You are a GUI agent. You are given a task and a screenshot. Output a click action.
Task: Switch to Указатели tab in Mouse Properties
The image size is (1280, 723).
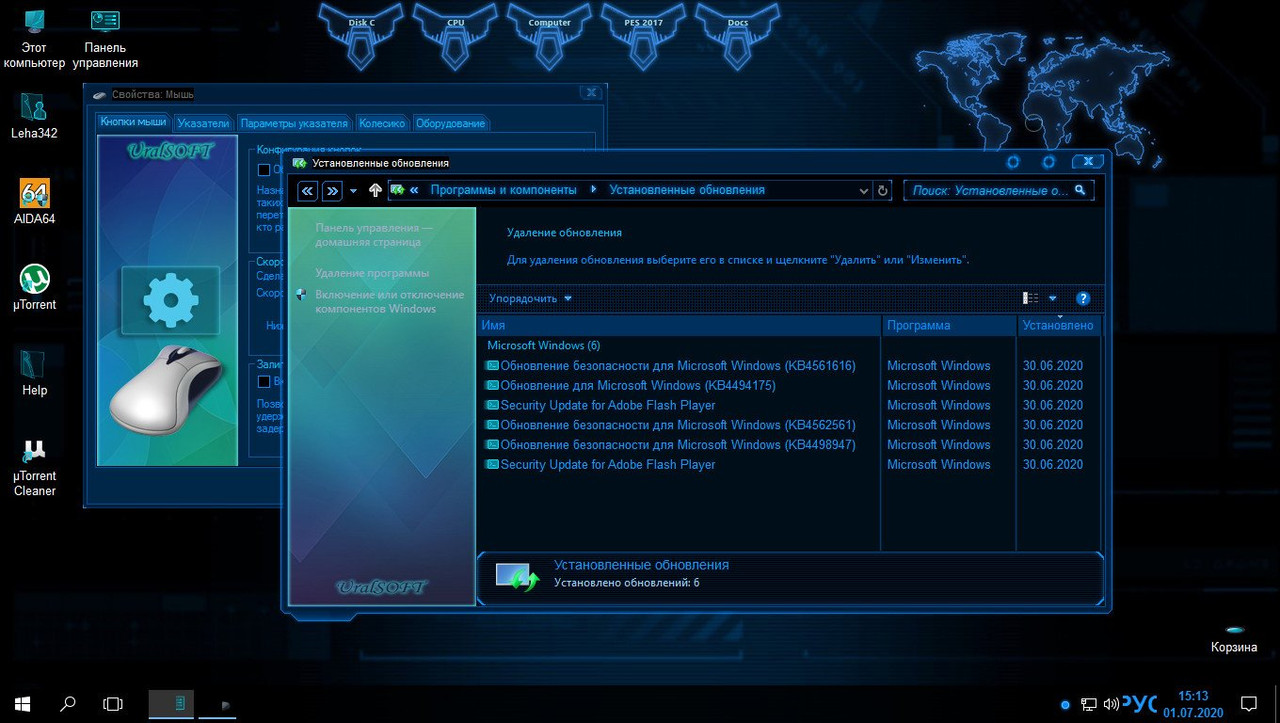click(x=204, y=123)
